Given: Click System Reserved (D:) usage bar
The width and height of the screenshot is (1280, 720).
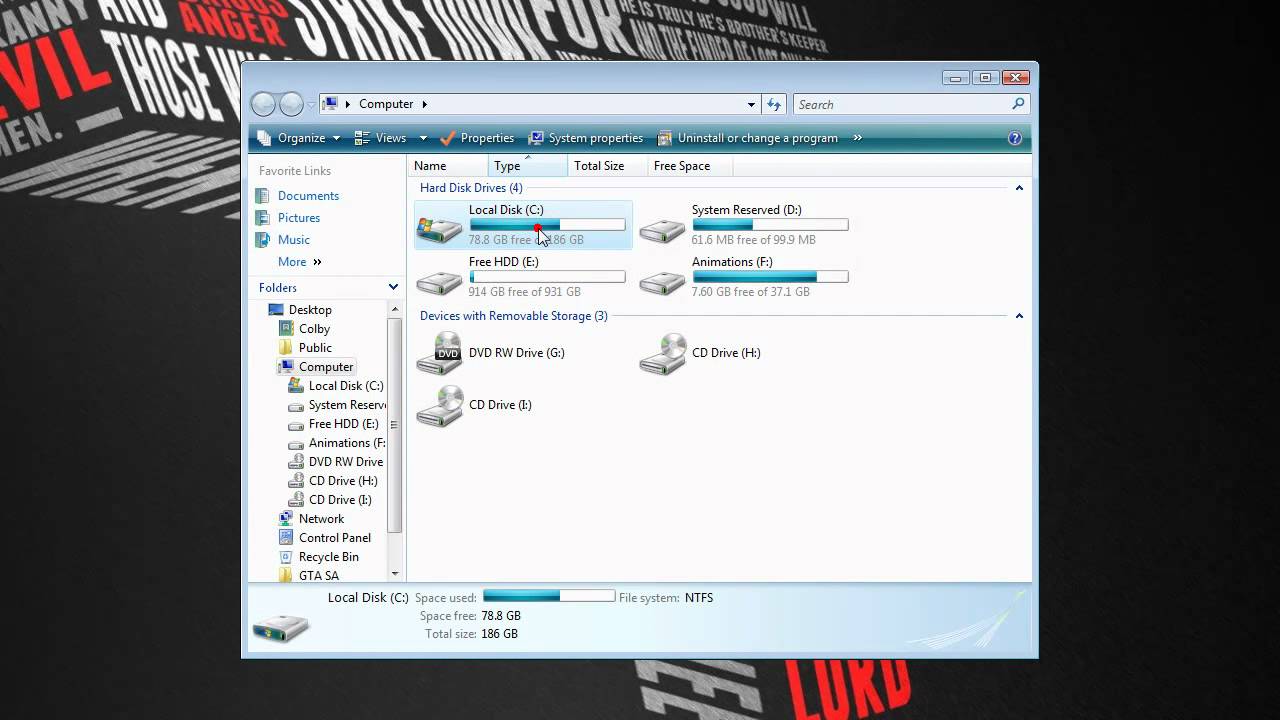Looking at the screenshot, I should click(770, 225).
